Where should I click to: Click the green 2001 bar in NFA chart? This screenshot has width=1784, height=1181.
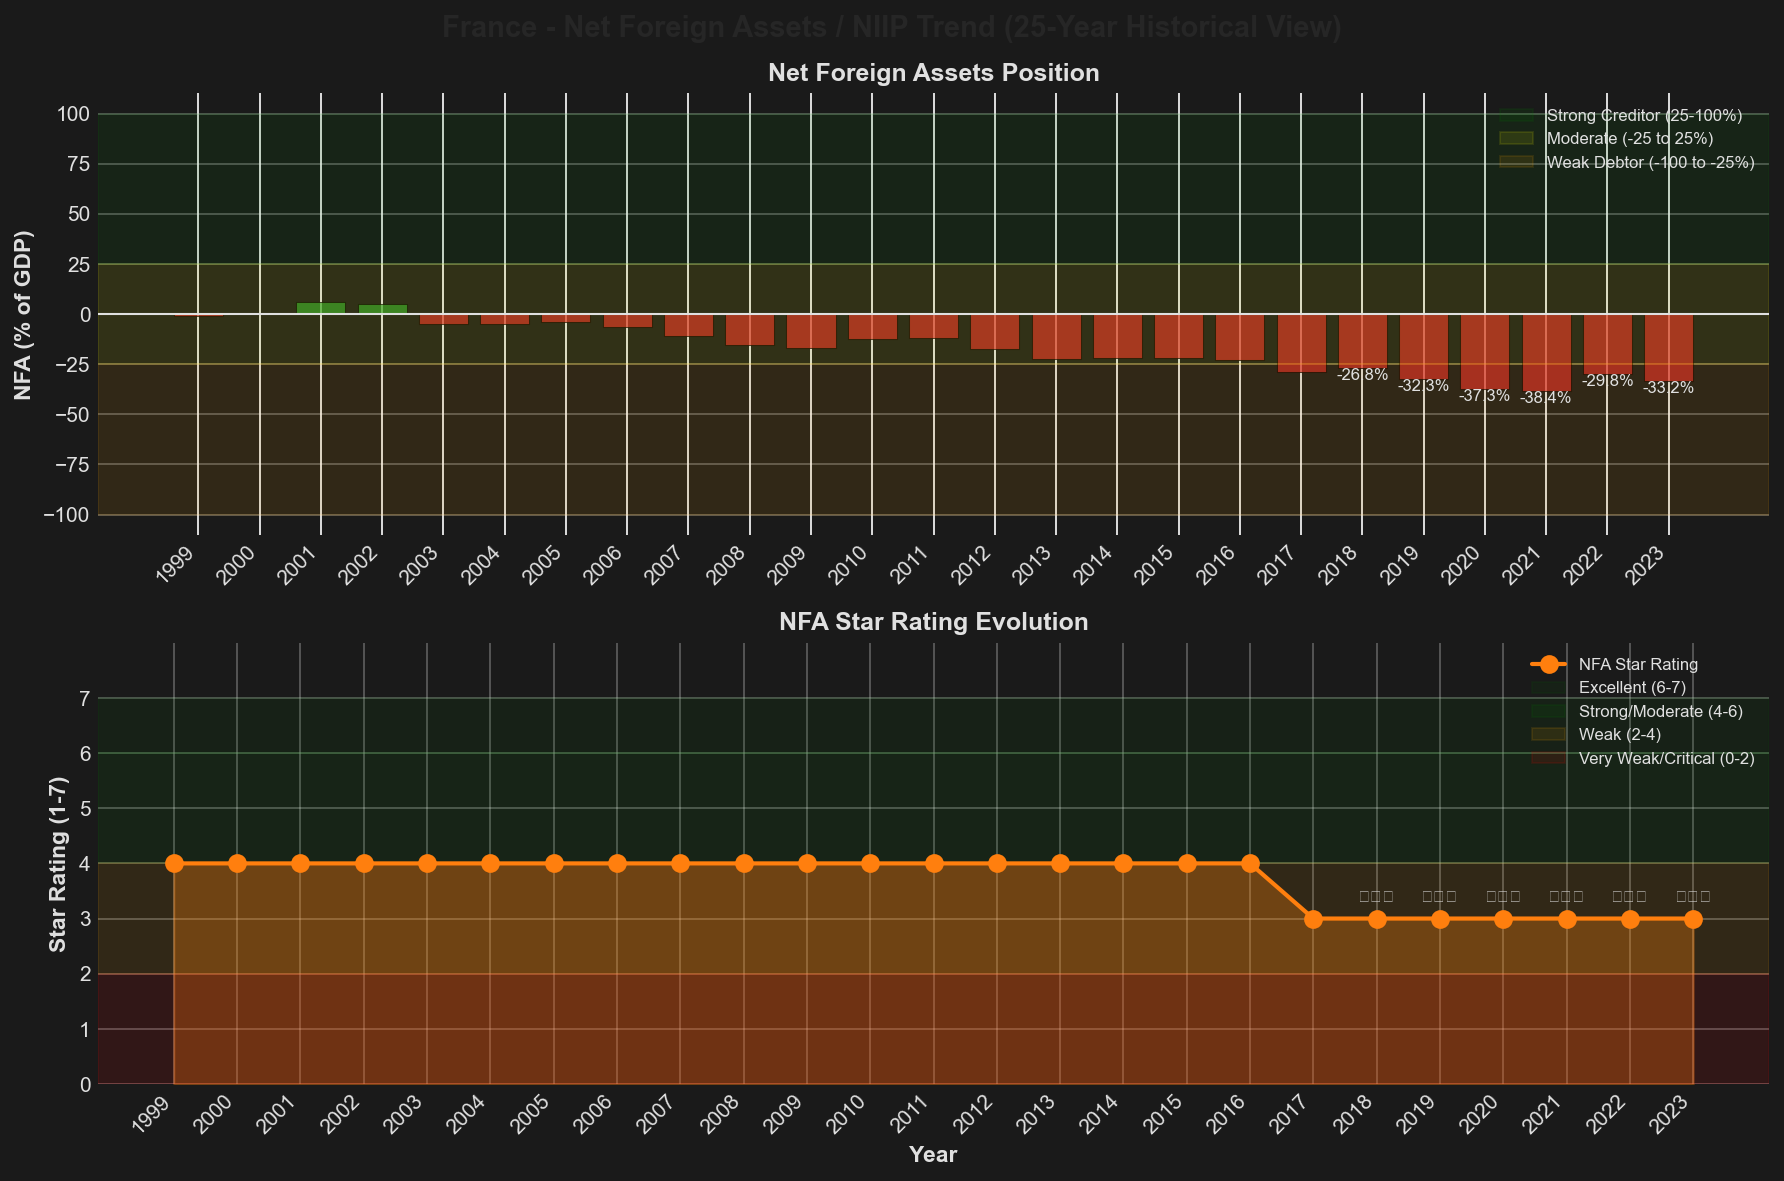point(321,309)
